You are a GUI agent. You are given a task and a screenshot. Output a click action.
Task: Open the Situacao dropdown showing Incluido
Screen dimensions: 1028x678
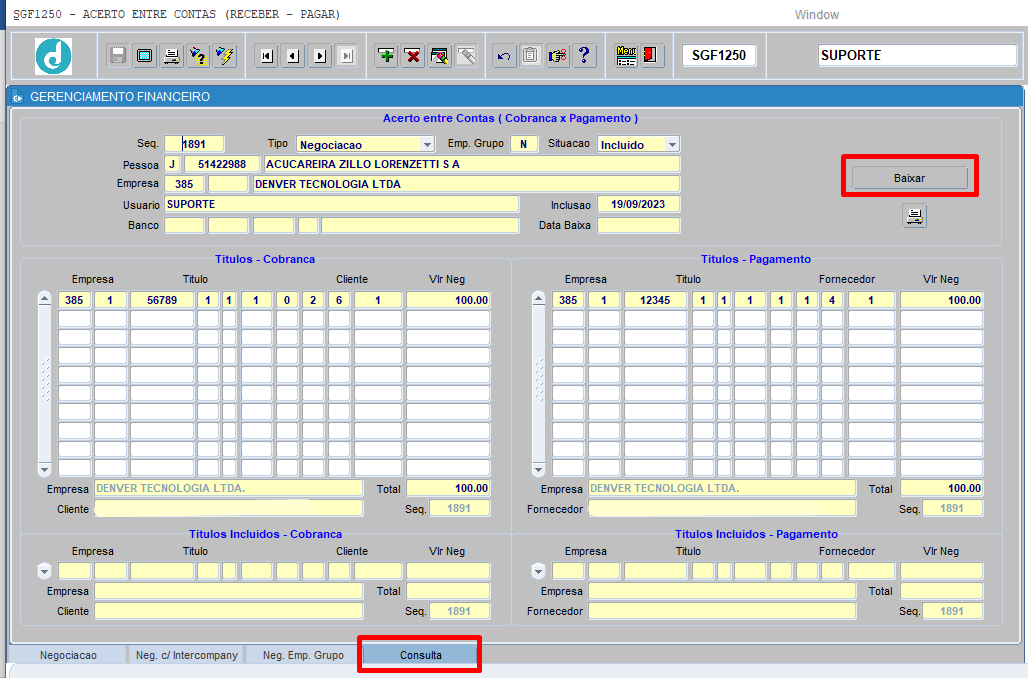click(672, 144)
